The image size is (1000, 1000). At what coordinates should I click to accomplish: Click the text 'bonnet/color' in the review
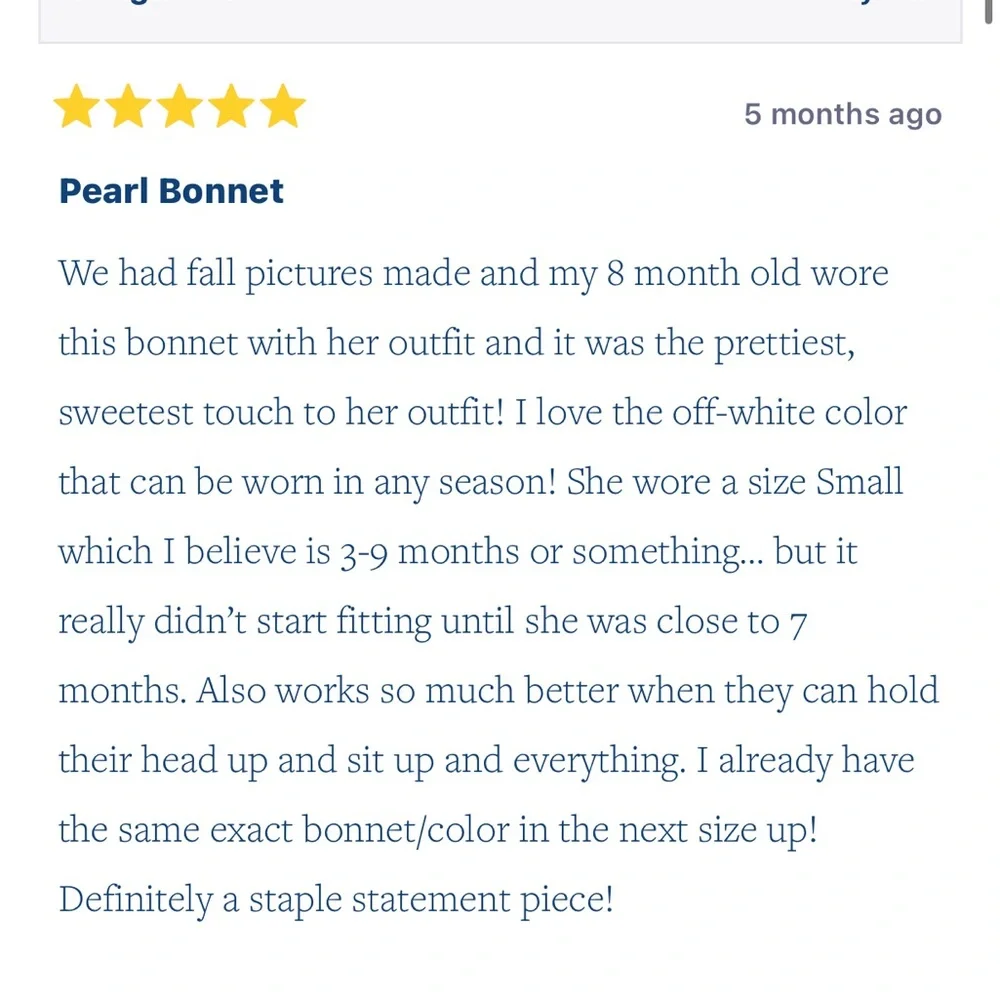(406, 830)
